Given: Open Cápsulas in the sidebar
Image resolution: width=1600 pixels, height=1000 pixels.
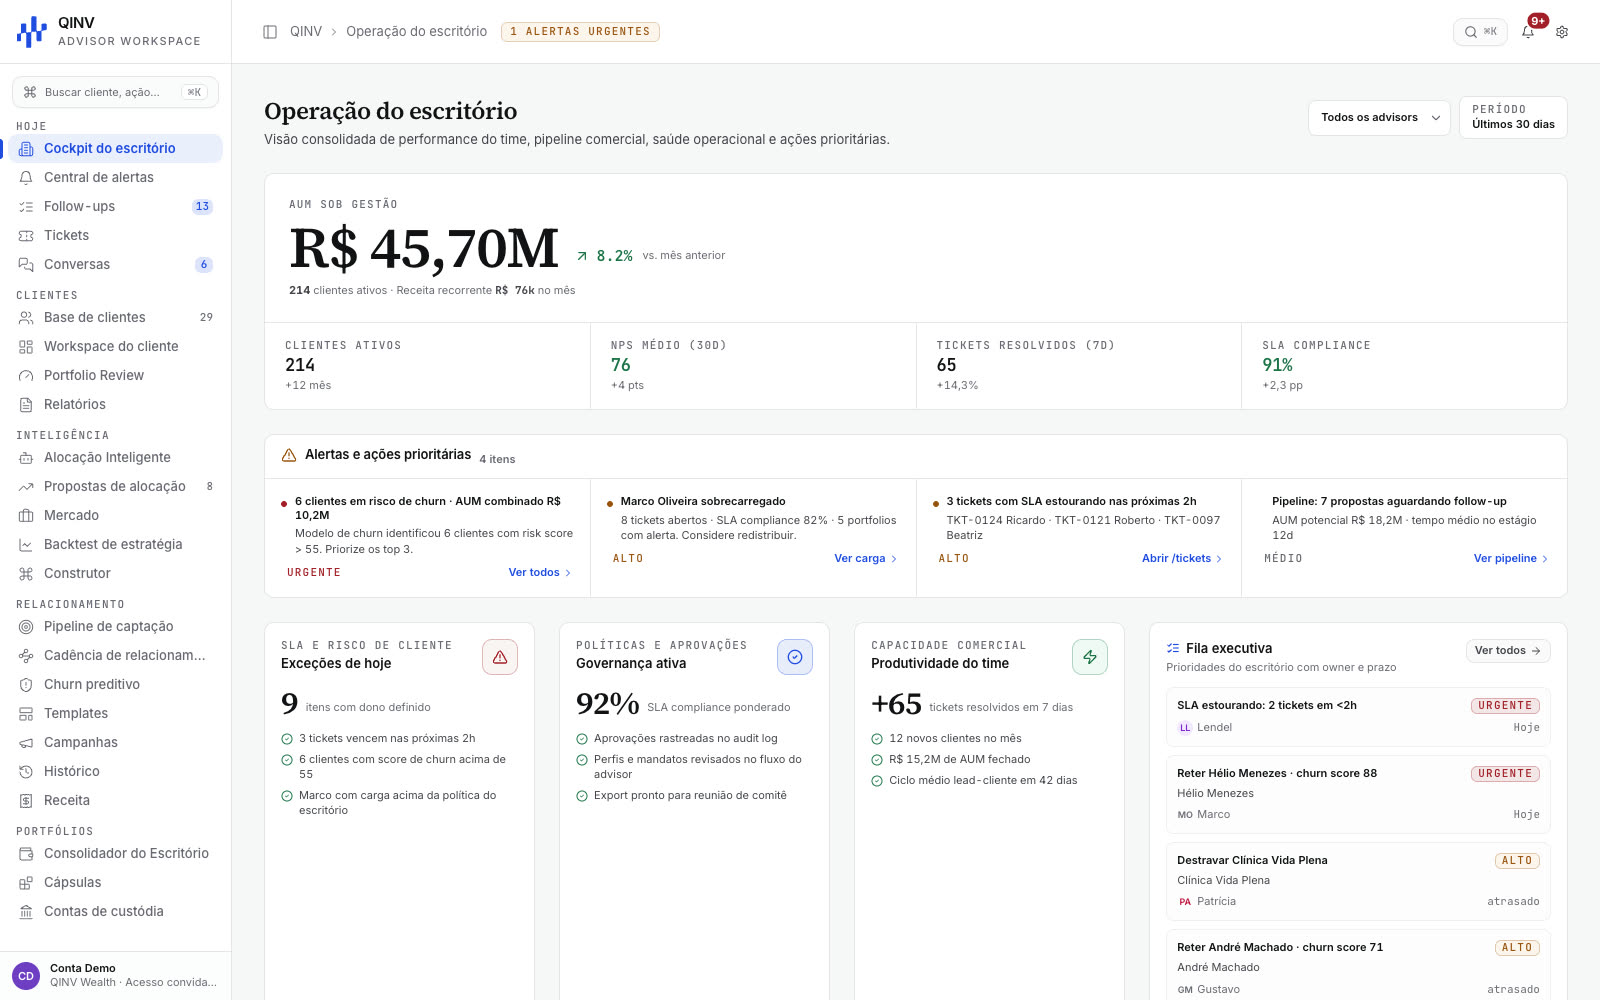Looking at the screenshot, I should (115, 883).
